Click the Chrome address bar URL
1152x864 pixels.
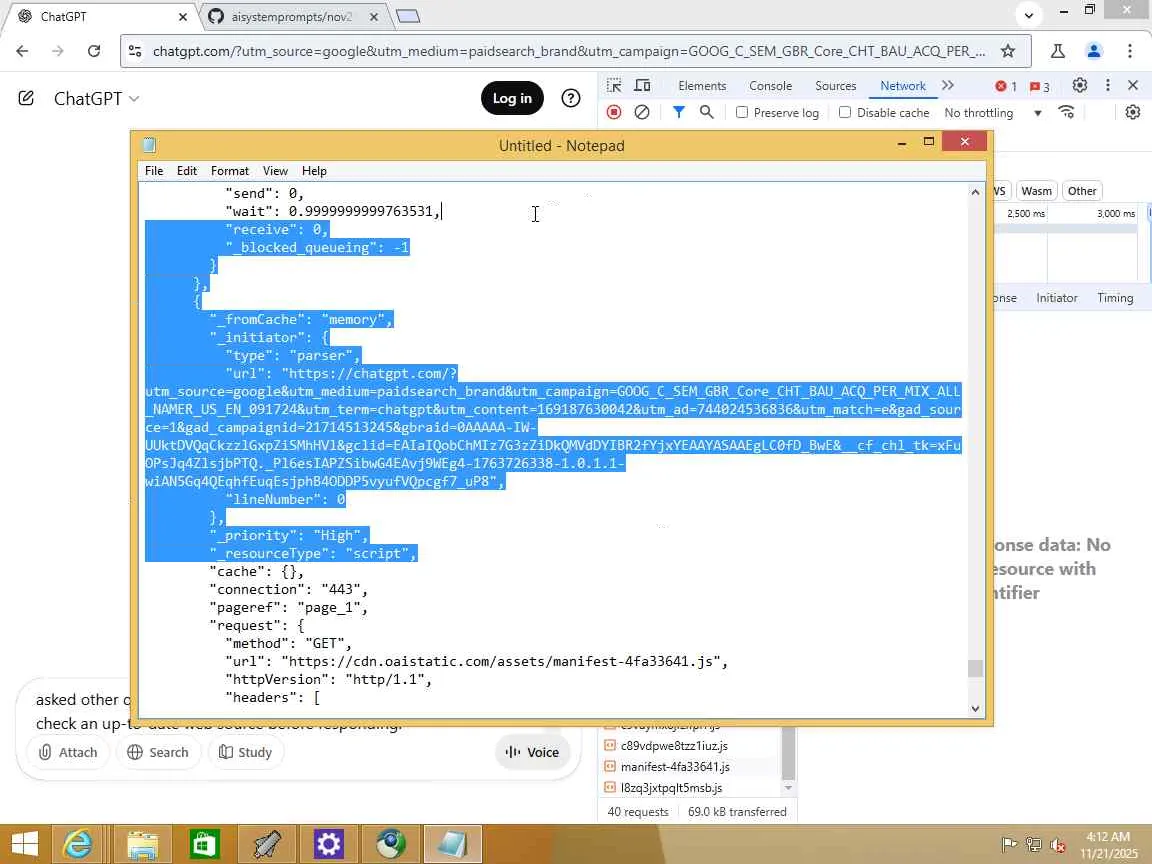tap(569, 51)
